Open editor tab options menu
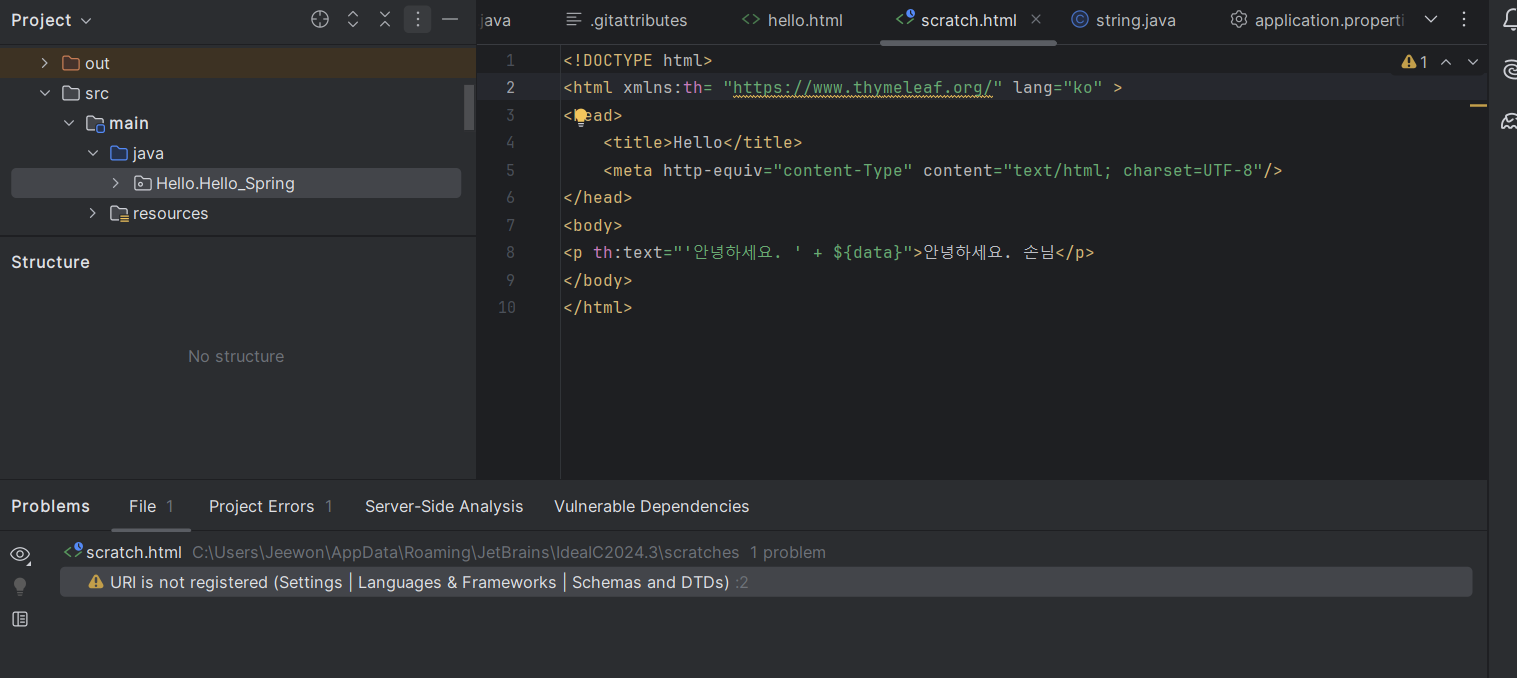The width and height of the screenshot is (1517, 678). coord(1466,19)
